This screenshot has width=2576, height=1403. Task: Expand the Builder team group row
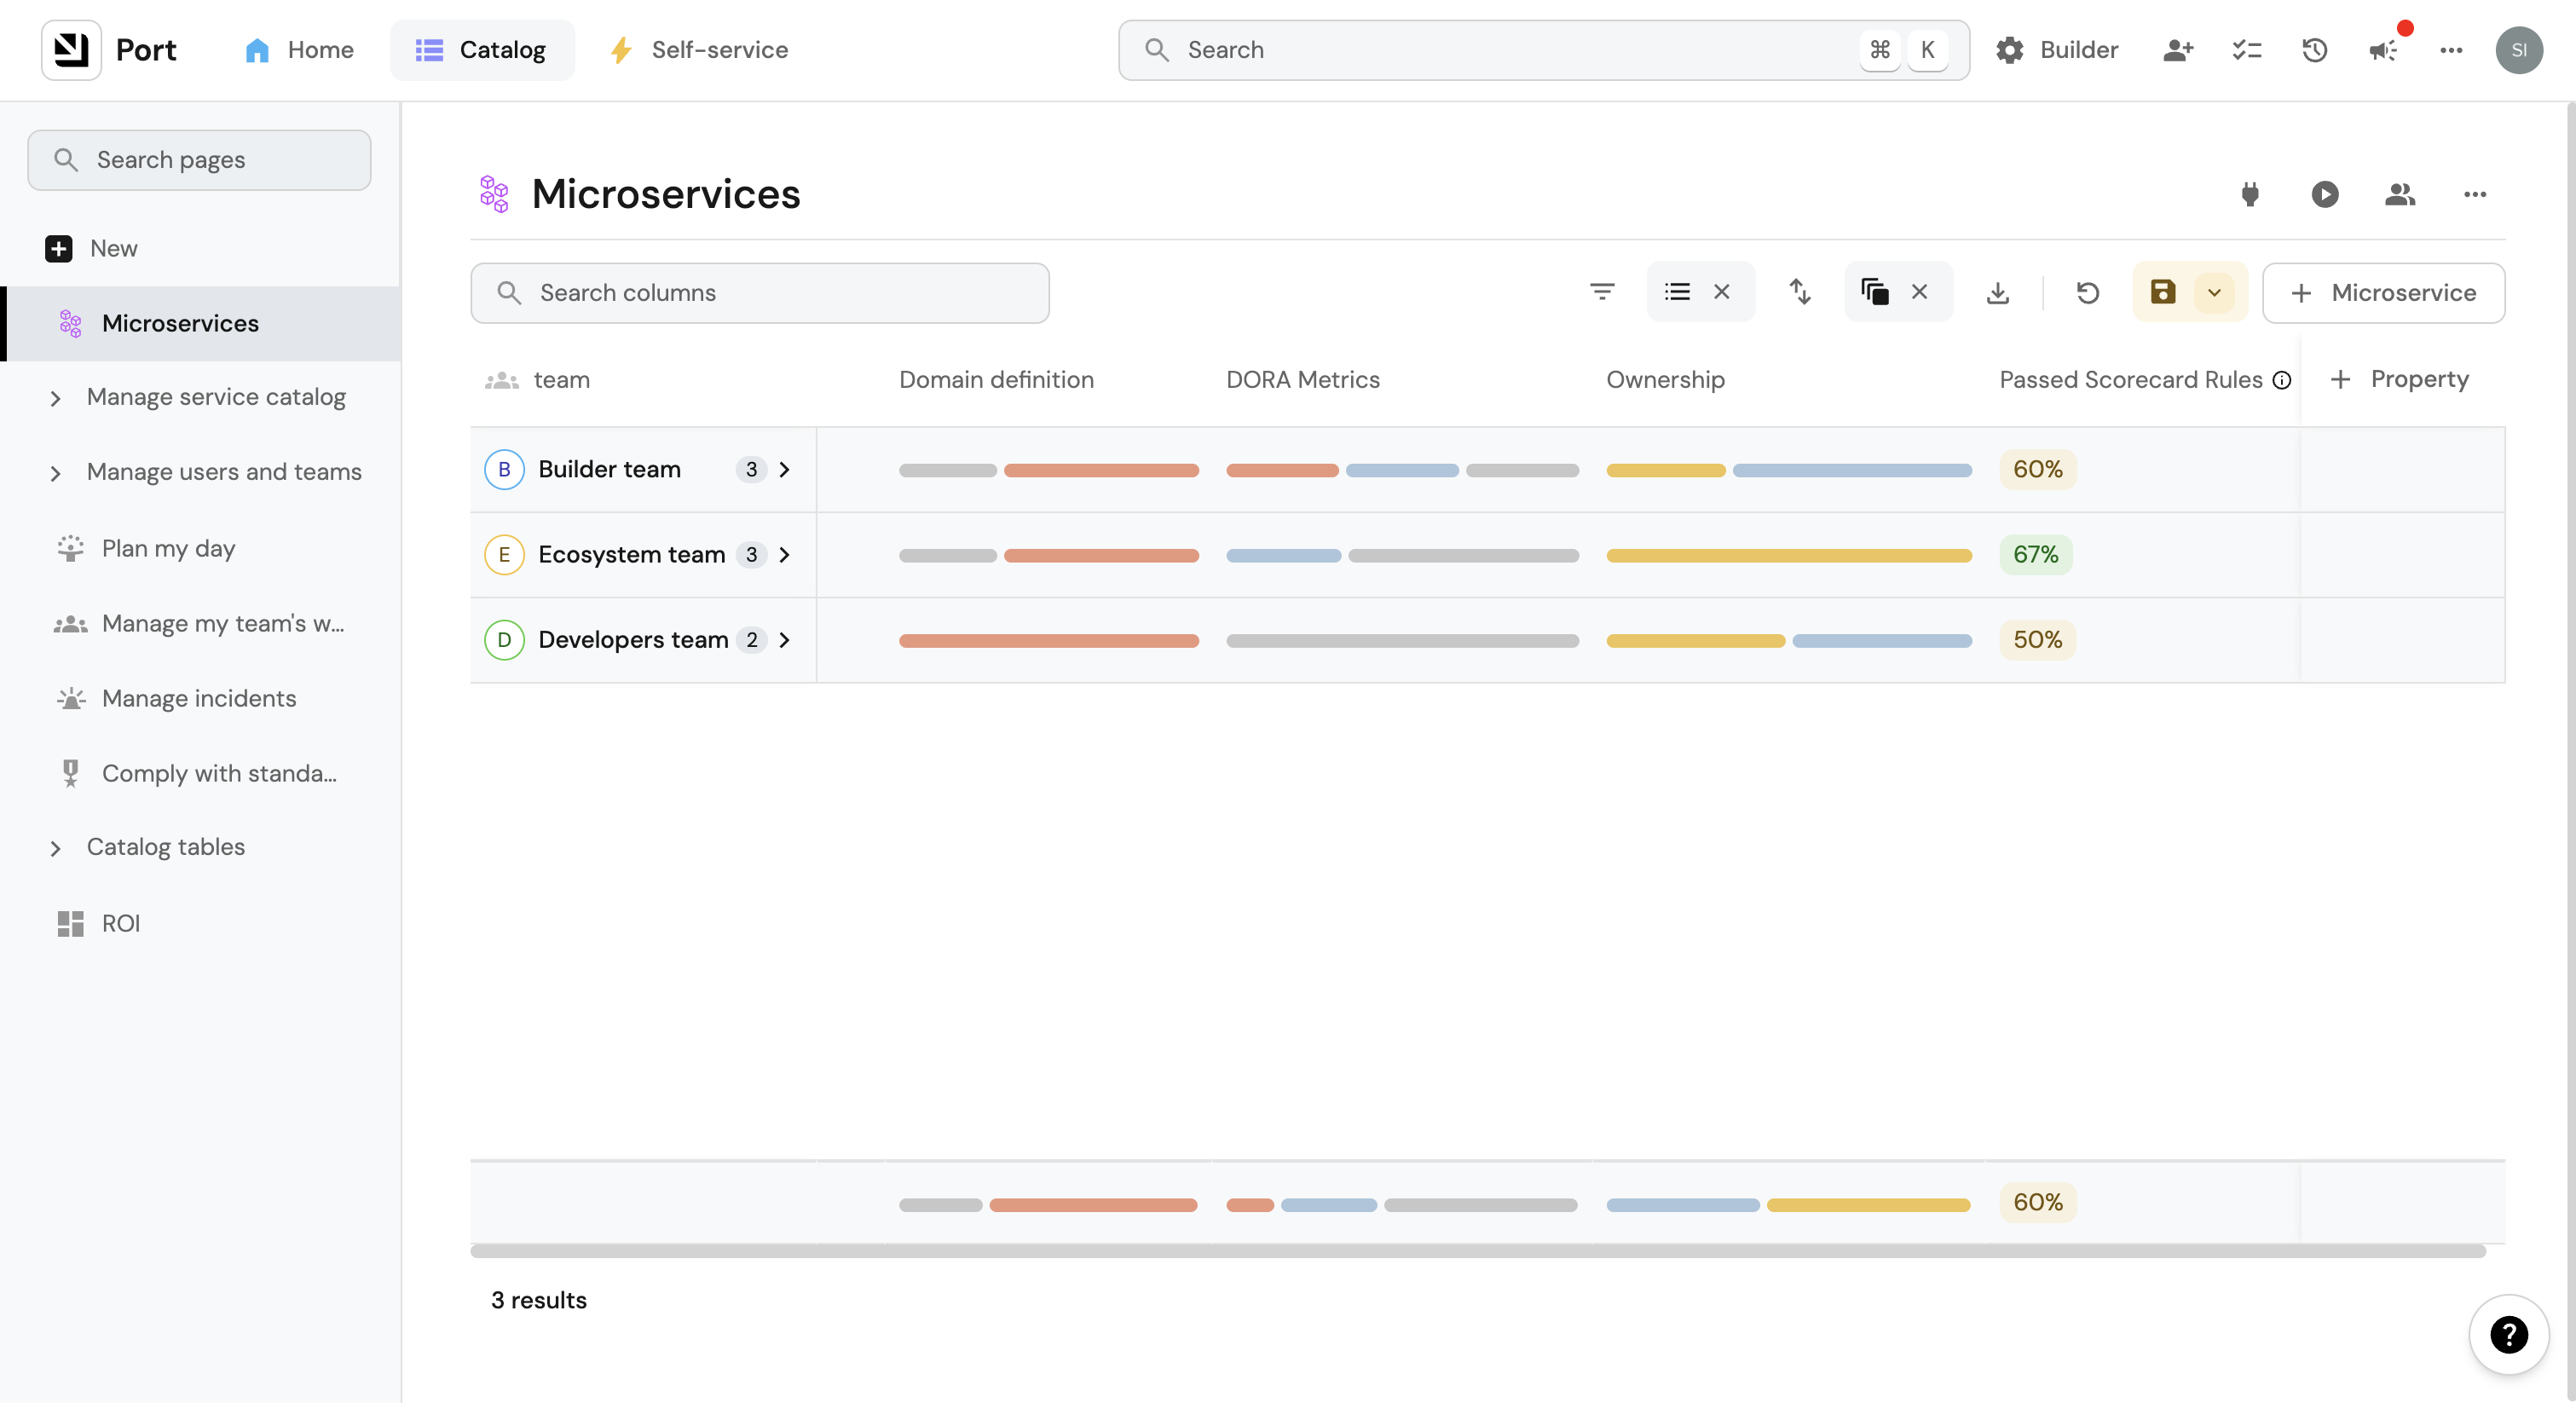tap(785, 469)
